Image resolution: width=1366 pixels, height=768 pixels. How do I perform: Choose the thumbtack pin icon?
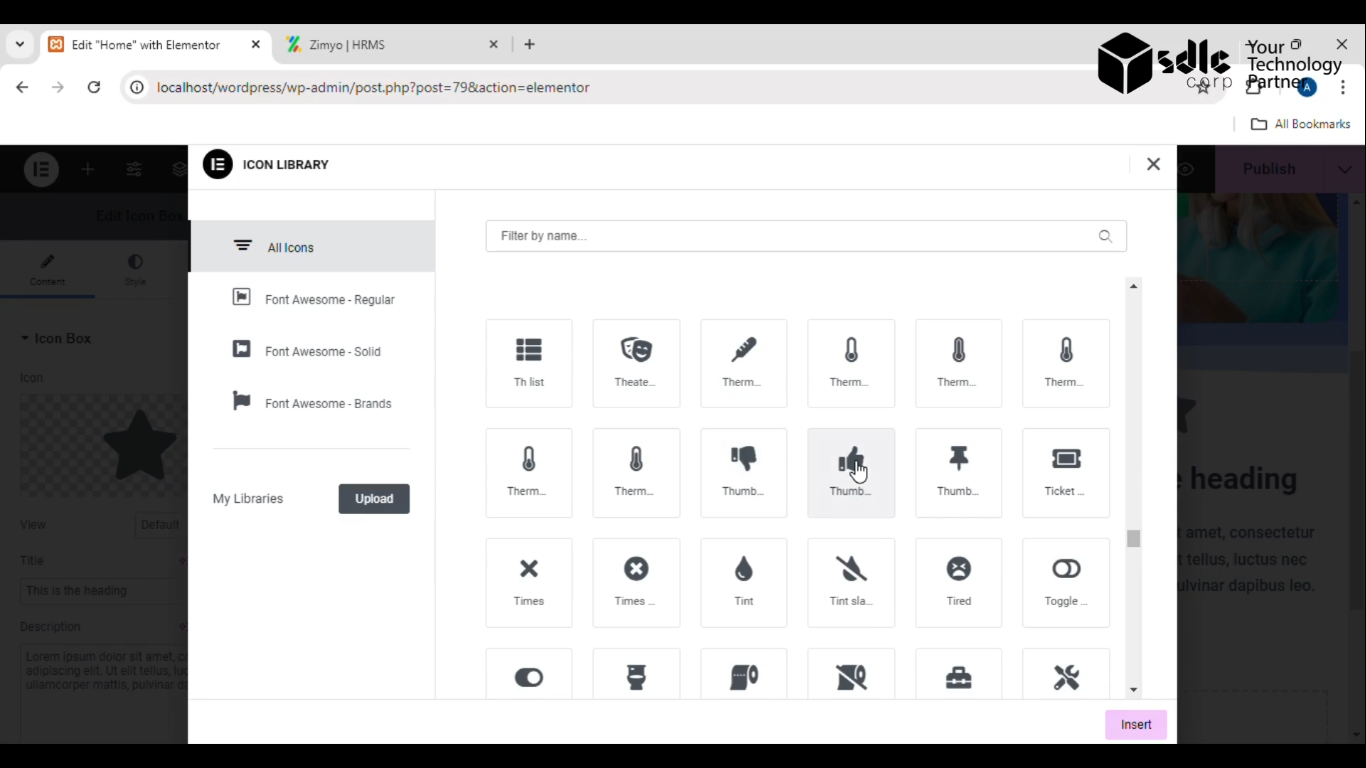coord(959,473)
